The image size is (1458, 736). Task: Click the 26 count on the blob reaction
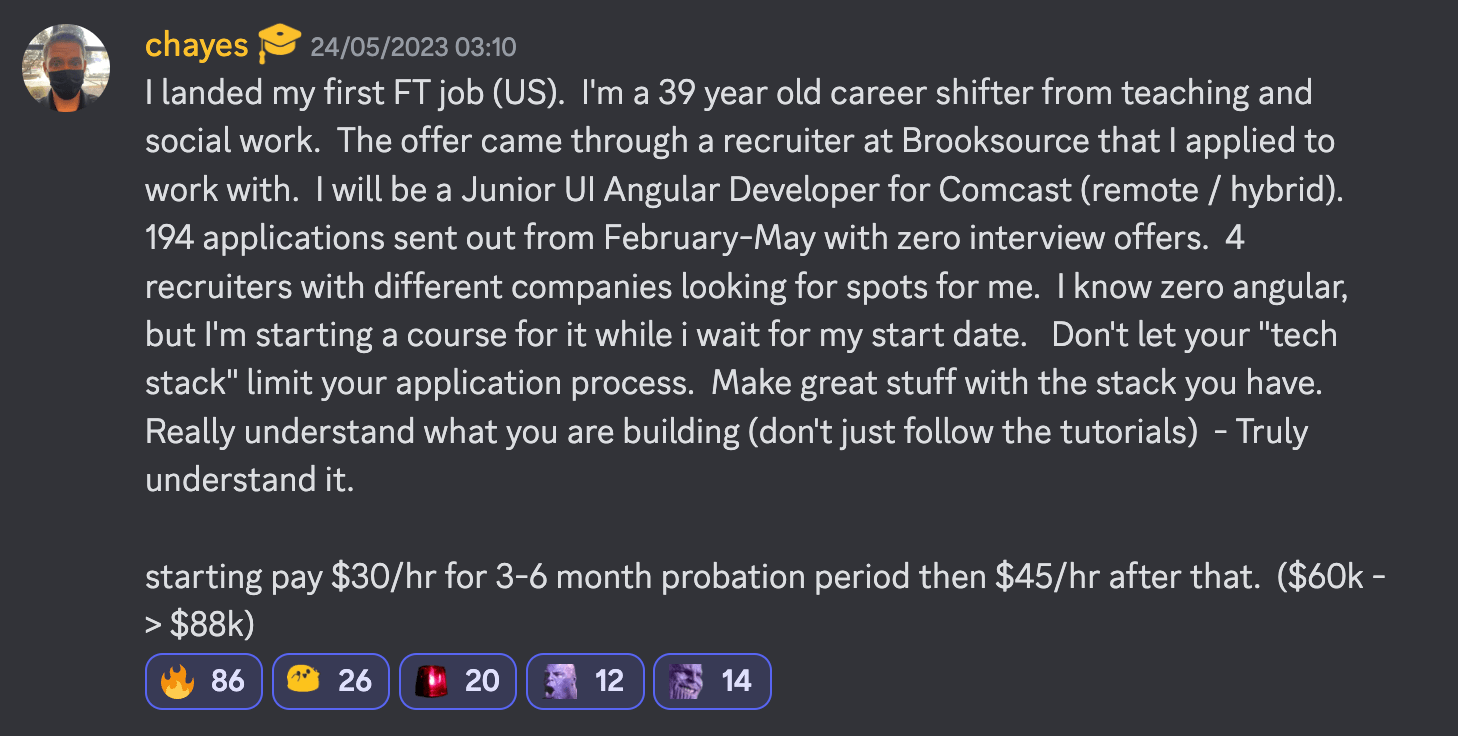[x=355, y=681]
